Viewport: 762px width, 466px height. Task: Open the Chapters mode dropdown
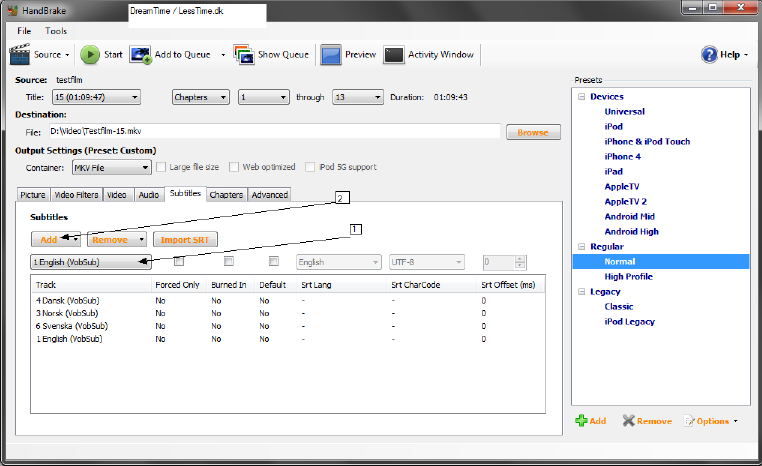point(200,97)
